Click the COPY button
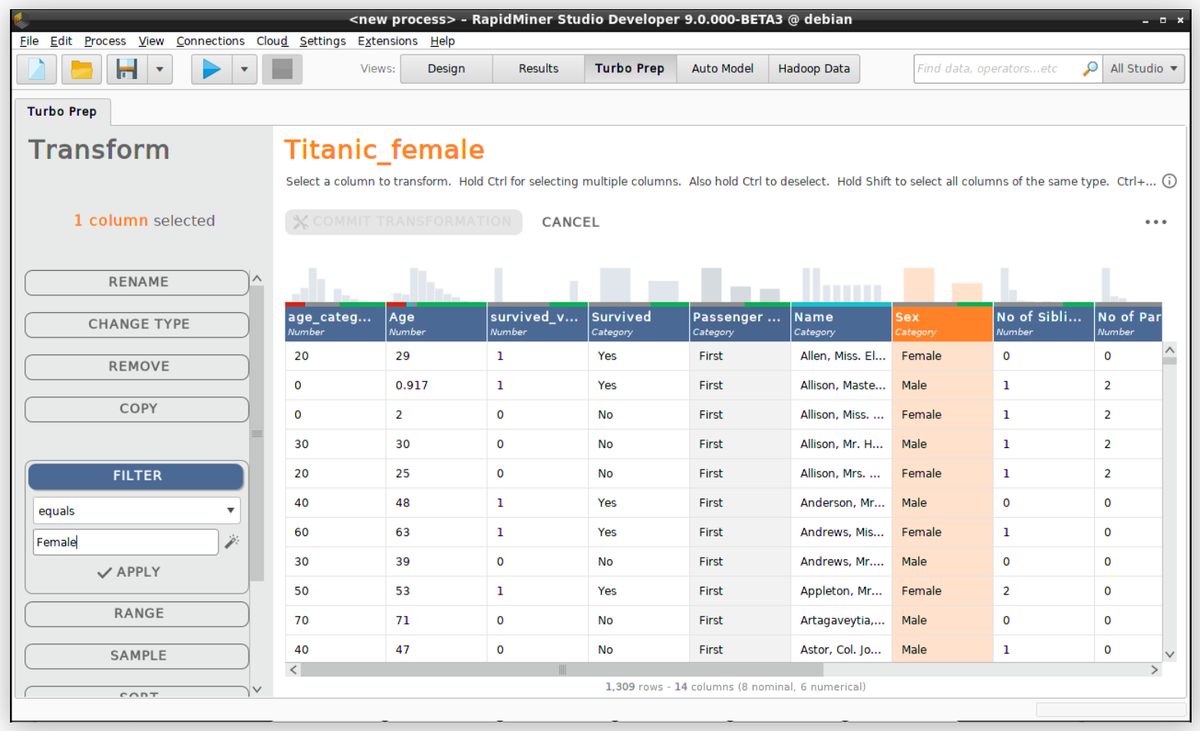 [x=137, y=408]
